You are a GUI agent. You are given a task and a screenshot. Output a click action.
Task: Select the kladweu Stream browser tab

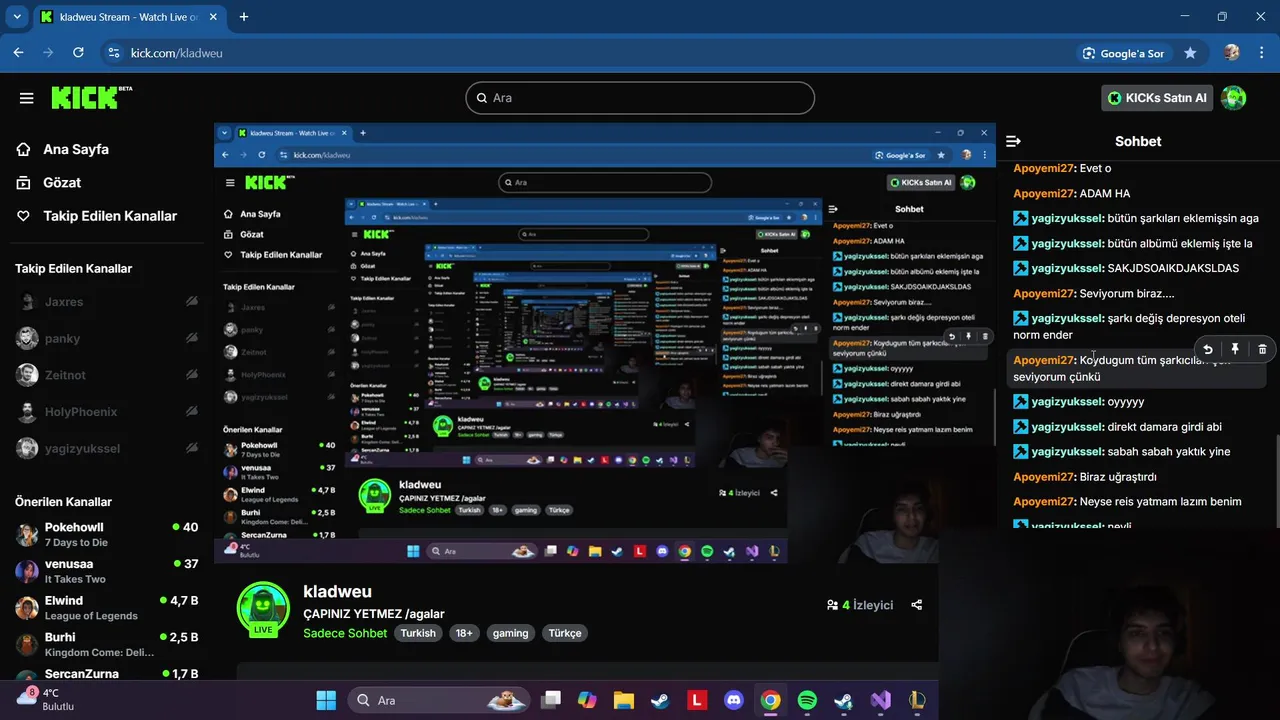[130, 17]
